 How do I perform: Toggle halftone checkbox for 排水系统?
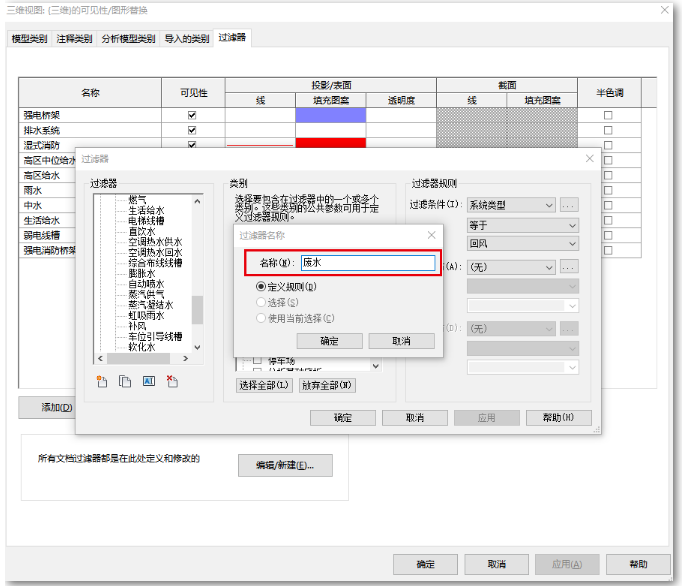pyautogui.click(x=608, y=130)
